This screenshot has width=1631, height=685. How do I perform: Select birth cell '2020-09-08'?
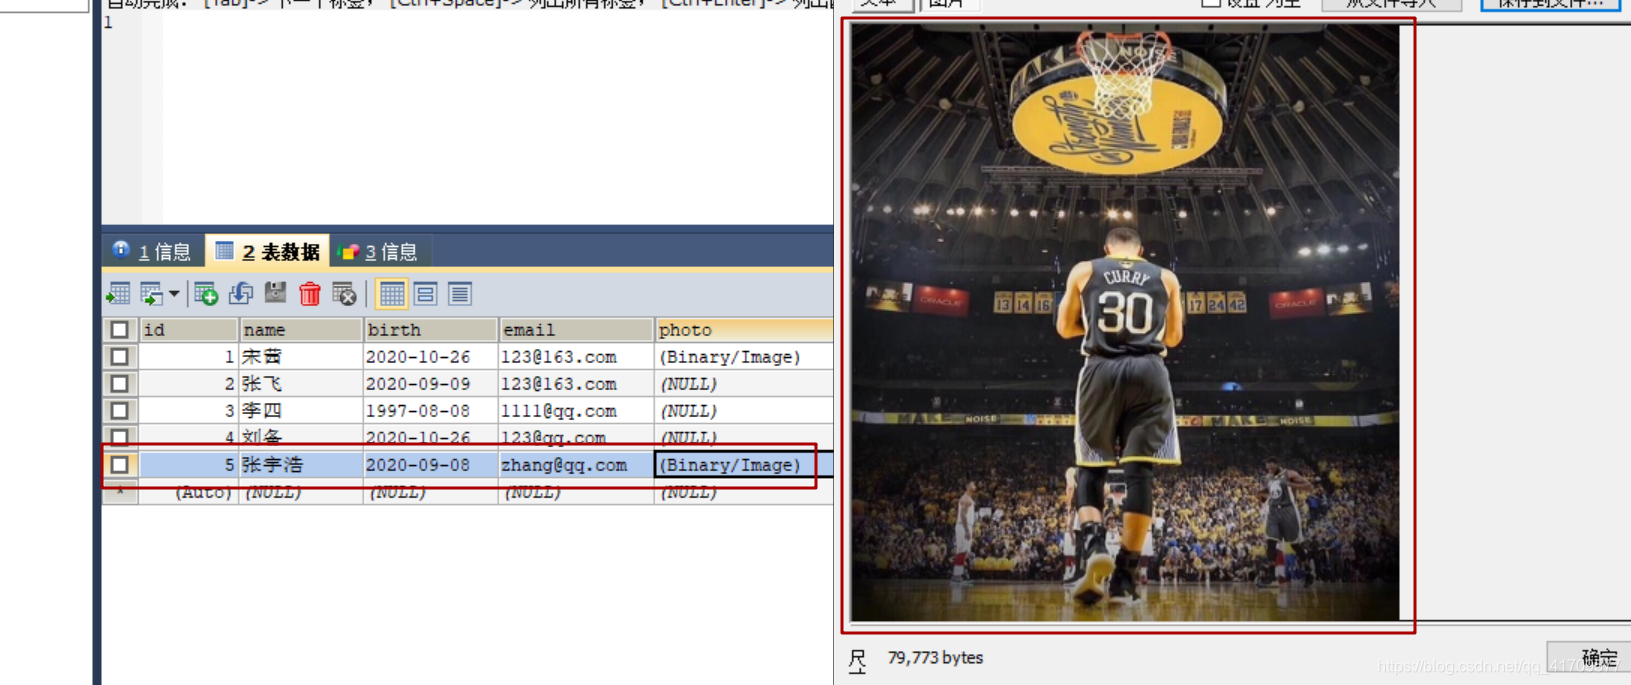[x=430, y=465]
